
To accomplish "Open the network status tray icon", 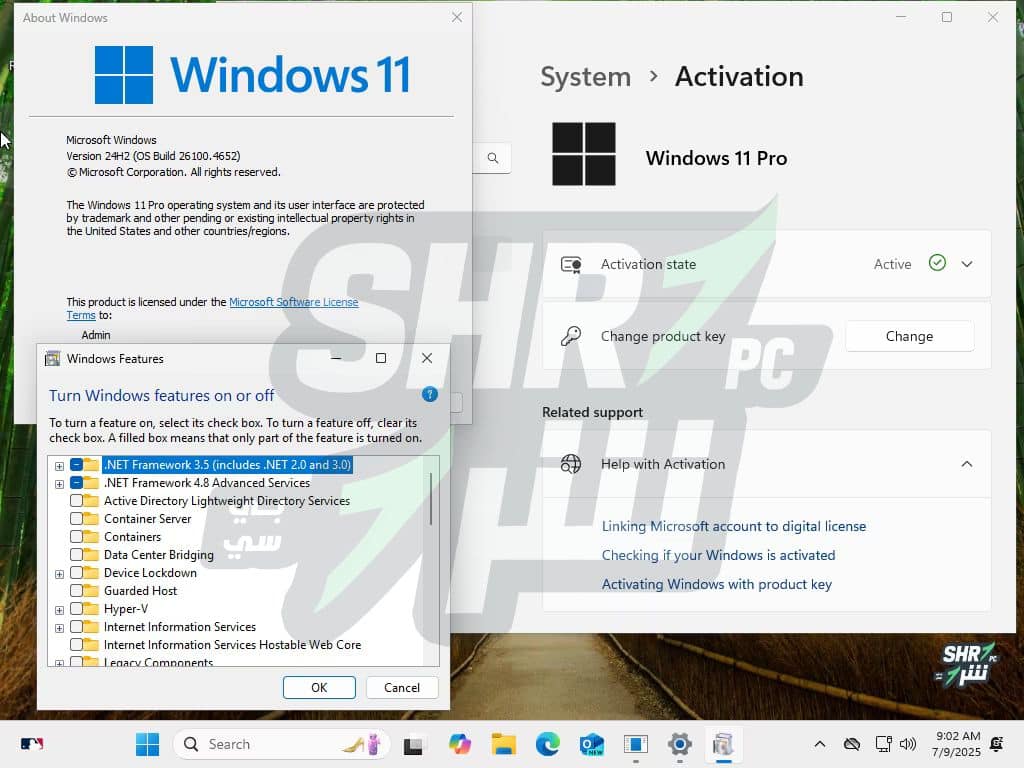I will click(x=883, y=744).
